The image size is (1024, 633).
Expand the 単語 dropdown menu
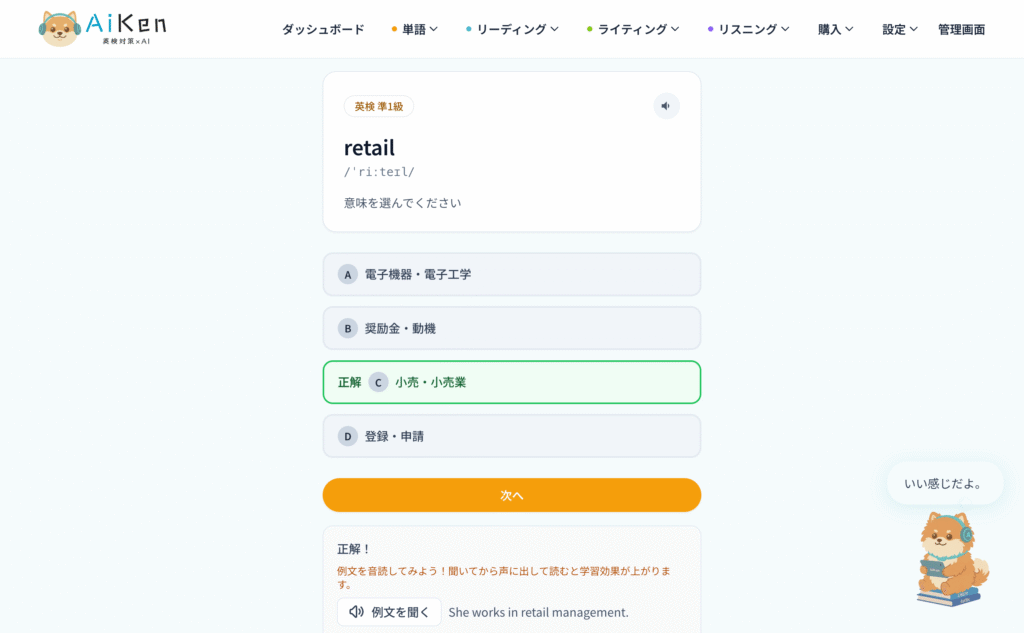click(x=415, y=29)
